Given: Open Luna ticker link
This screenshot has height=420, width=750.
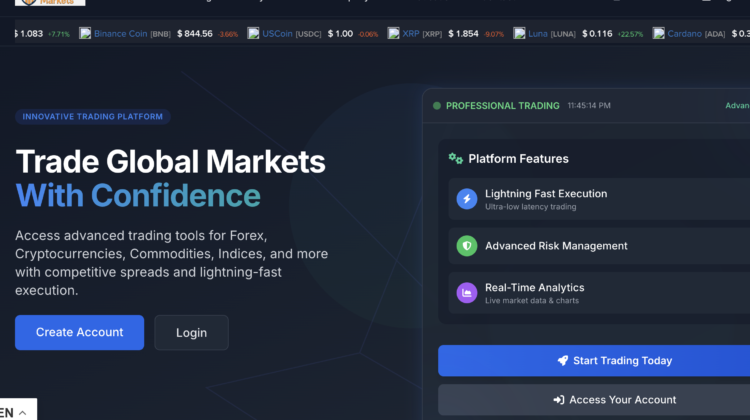Looking at the screenshot, I should click(x=538, y=34).
